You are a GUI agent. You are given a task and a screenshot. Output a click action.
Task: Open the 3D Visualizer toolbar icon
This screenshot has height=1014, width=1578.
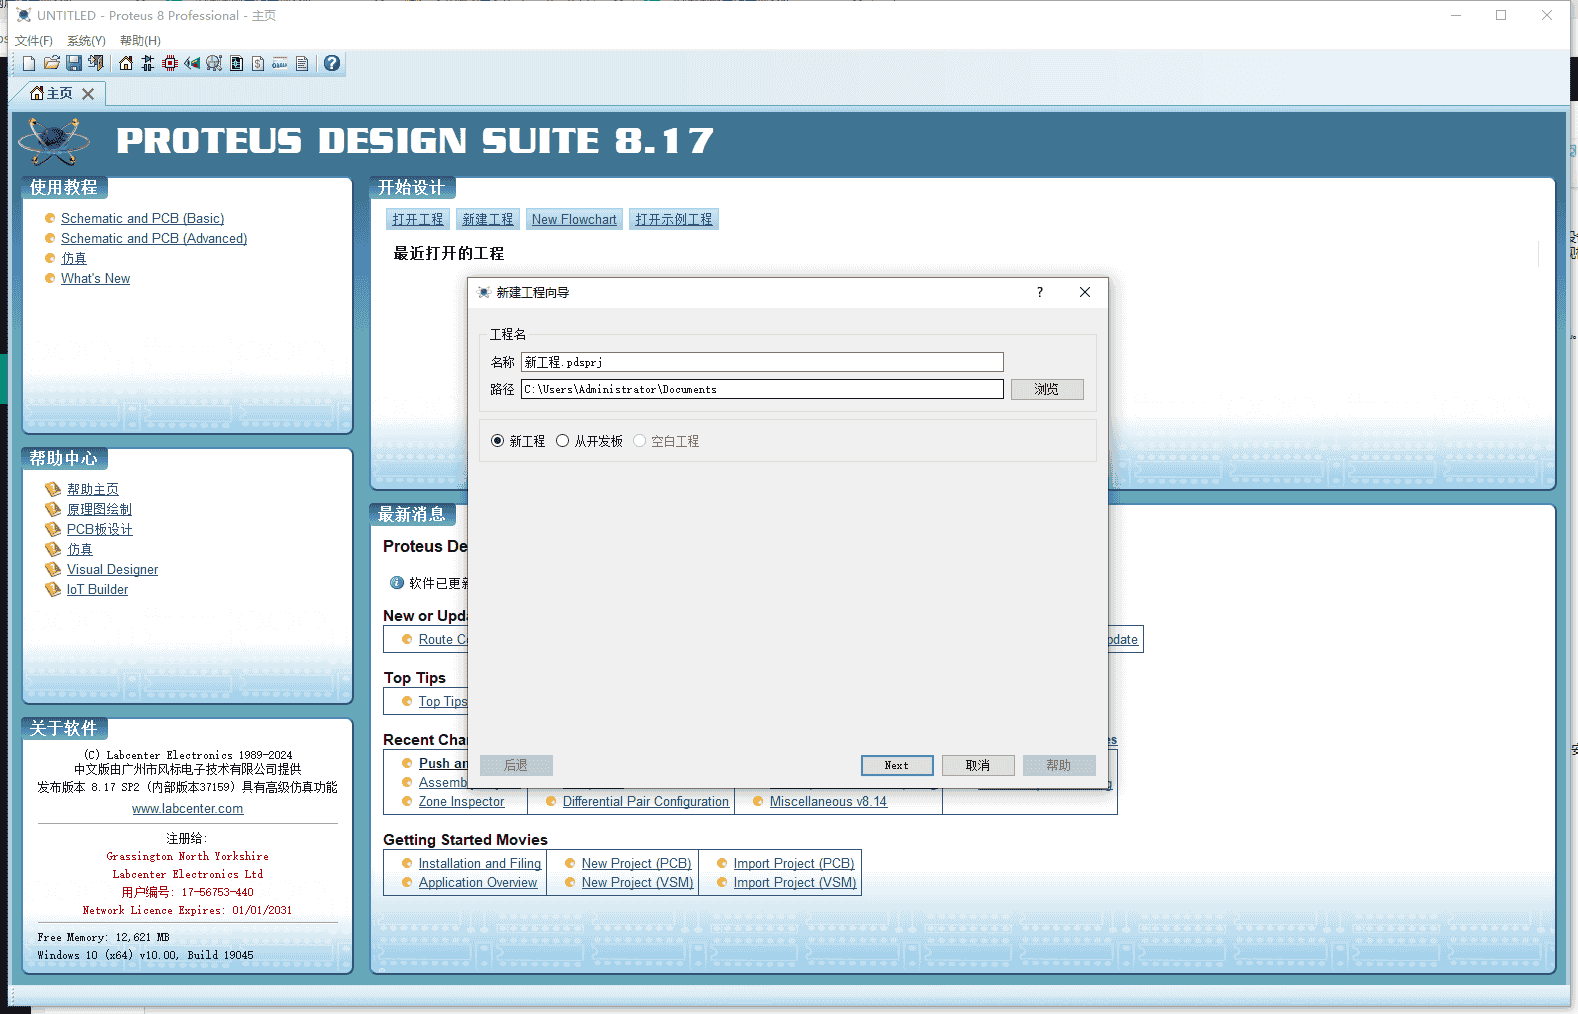(x=192, y=63)
